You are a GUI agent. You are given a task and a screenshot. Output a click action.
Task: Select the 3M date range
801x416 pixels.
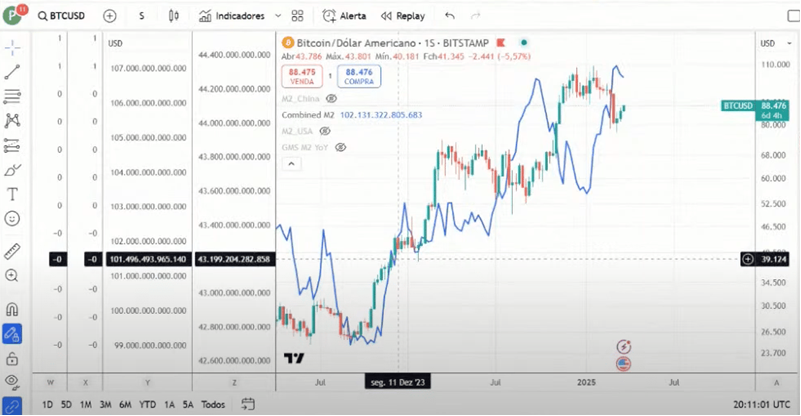[x=105, y=405]
